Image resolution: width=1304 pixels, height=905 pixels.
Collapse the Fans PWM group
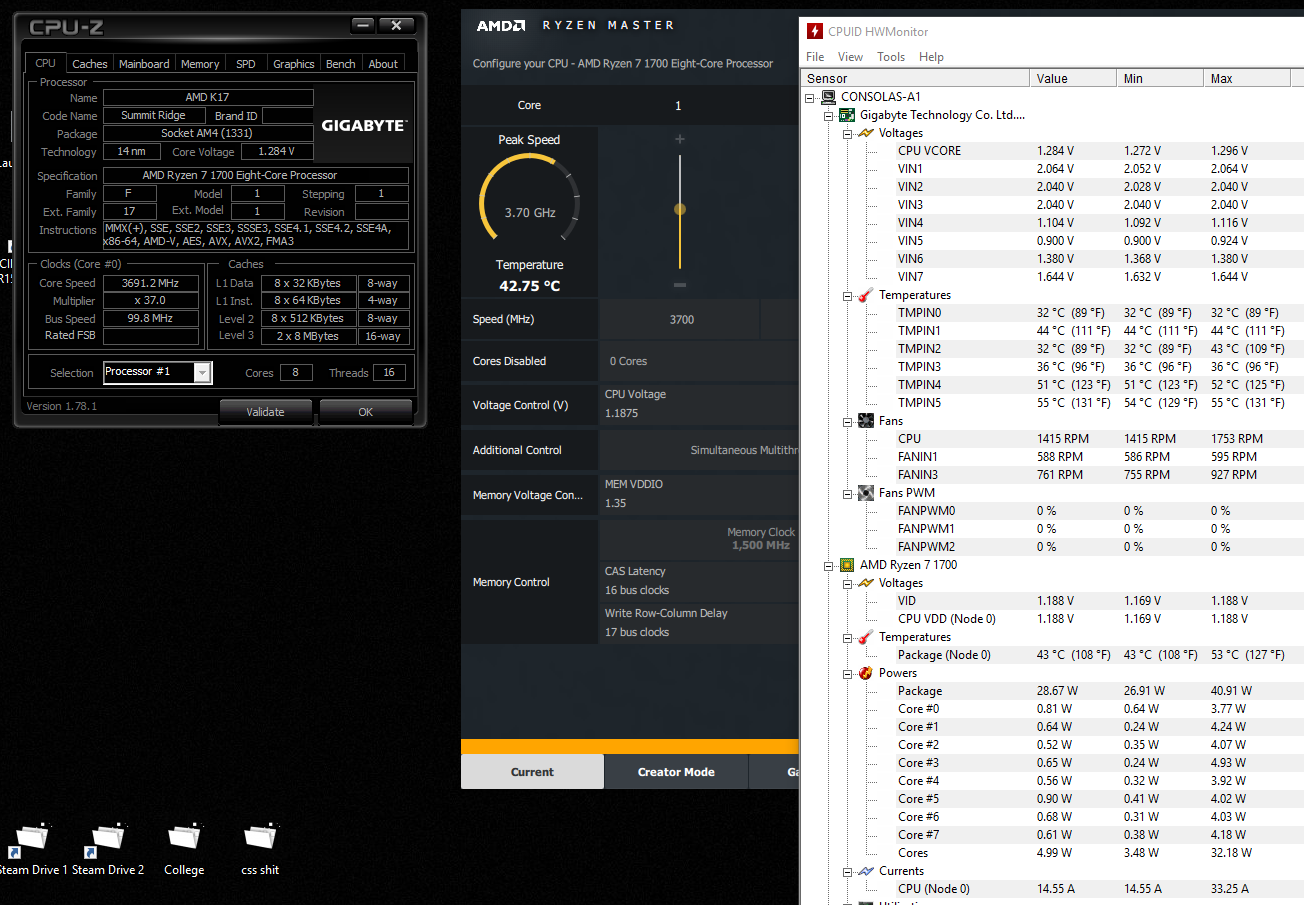pyautogui.click(x=847, y=493)
